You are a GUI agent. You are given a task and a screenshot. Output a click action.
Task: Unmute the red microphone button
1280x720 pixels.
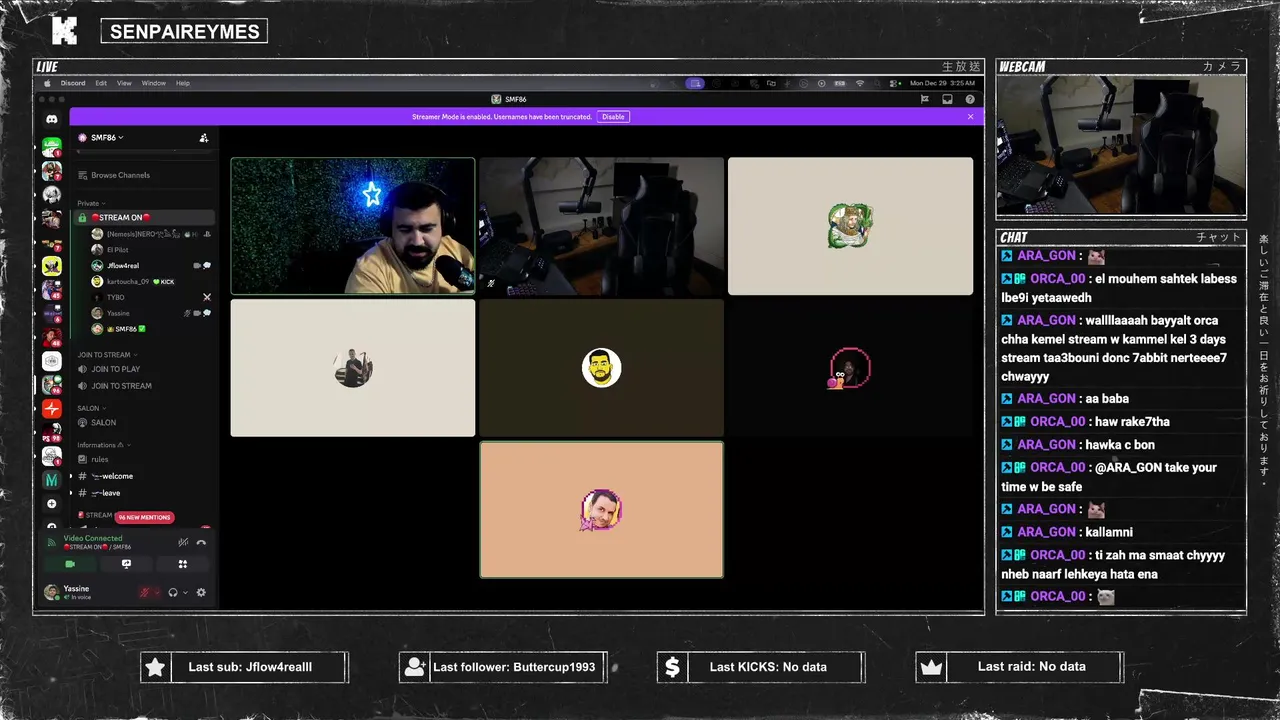click(144, 592)
